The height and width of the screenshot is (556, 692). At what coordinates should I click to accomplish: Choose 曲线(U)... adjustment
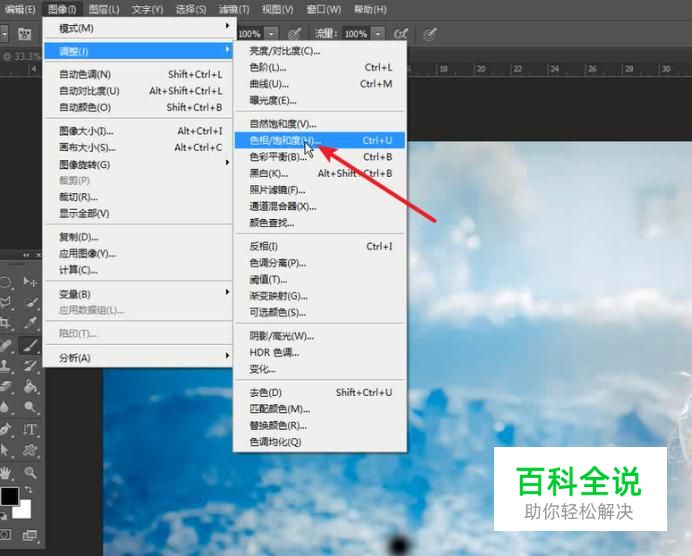(320, 84)
